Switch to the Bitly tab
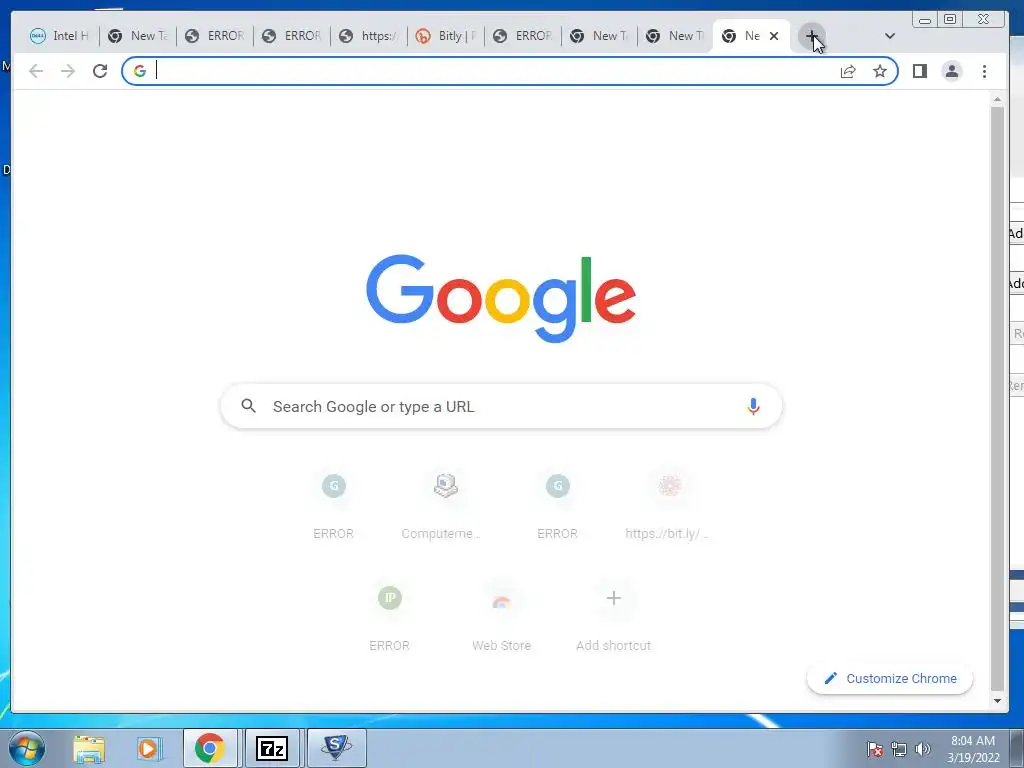Screen dimensions: 1024x768 tap(447, 36)
